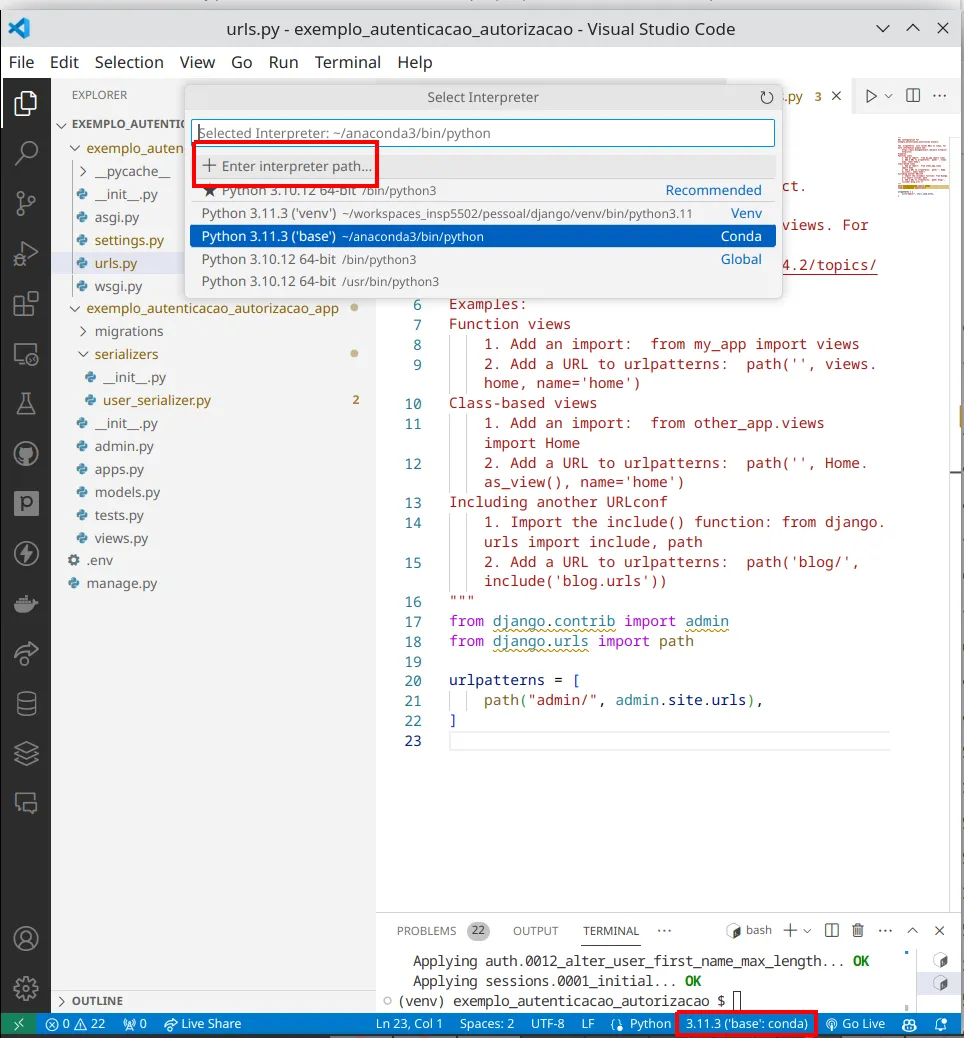964x1038 pixels.
Task: Open settings.py in the explorer
Action: 128,240
